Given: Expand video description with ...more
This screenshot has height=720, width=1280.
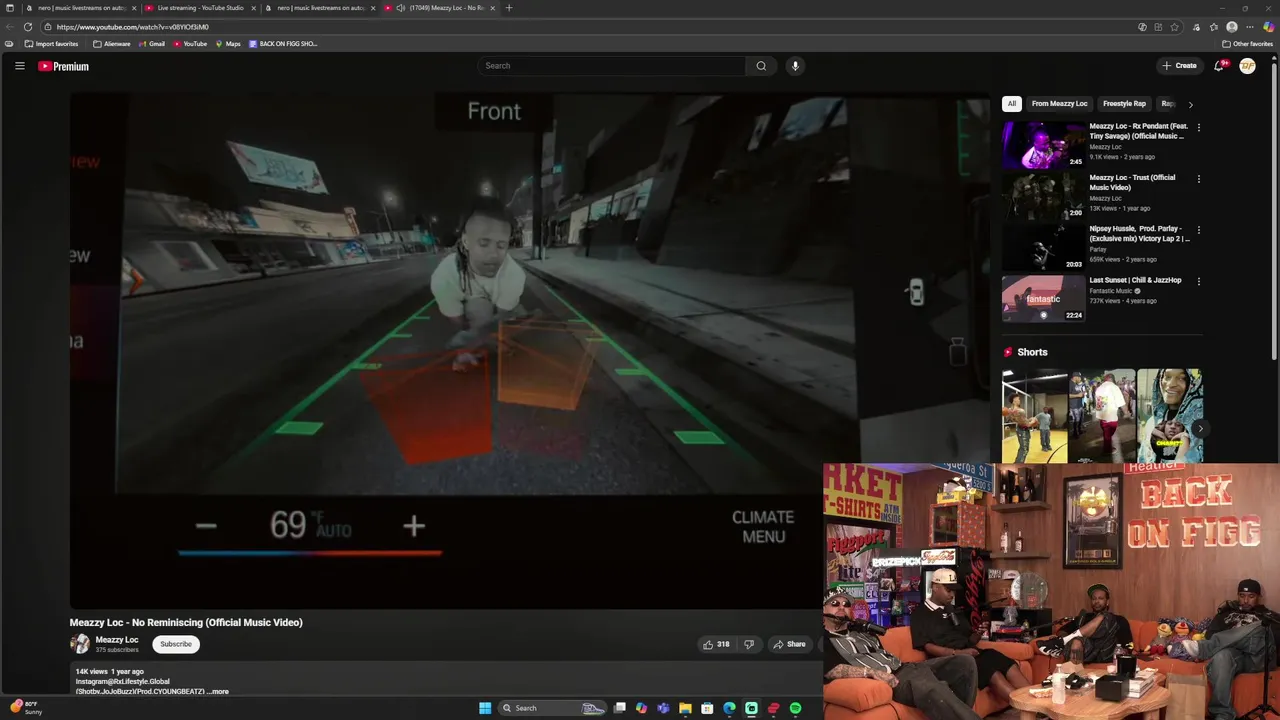Looking at the screenshot, I should point(217,691).
